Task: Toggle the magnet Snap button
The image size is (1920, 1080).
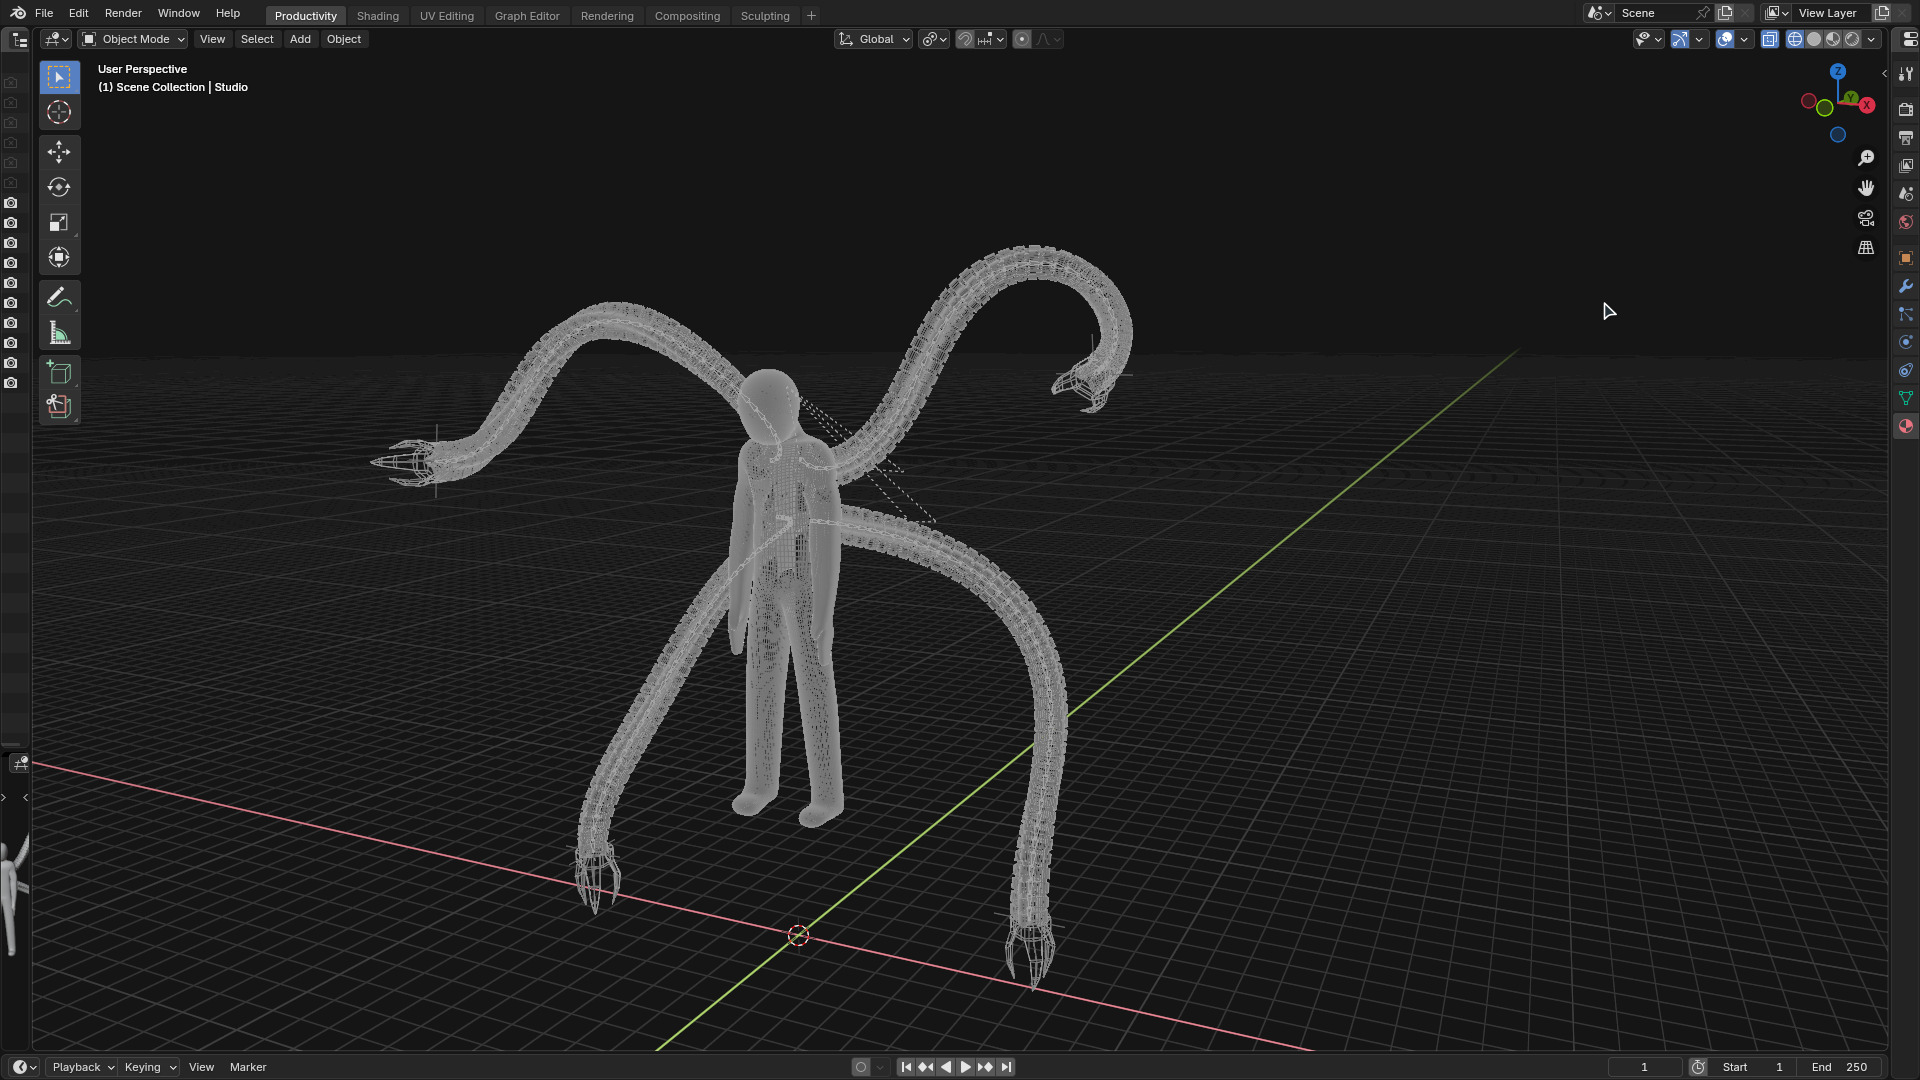Action: [965, 39]
